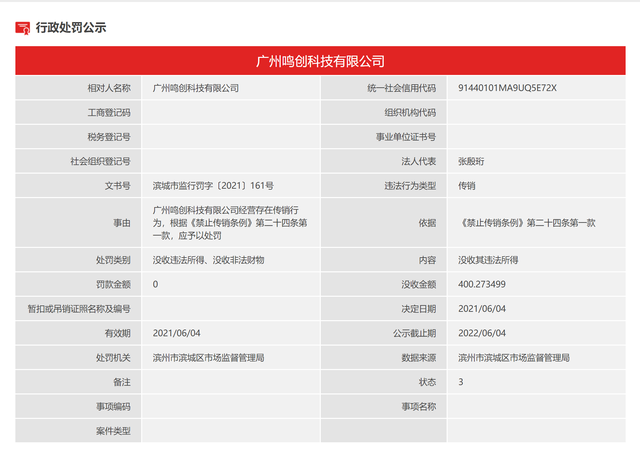Click 滨州市滨城区市场监督管理局 in the 处罚机关 row
The image size is (640, 456).
(x=209, y=358)
